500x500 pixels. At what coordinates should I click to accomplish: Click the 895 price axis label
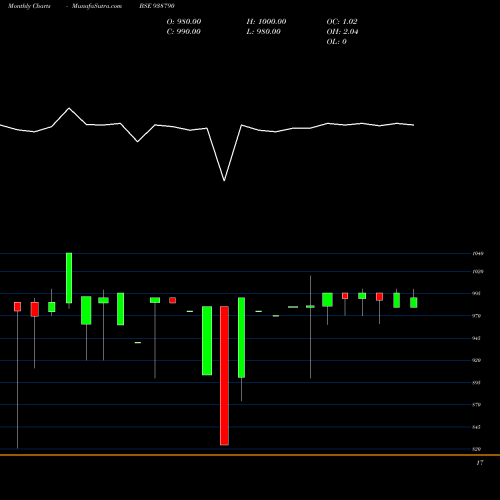(x=477, y=383)
